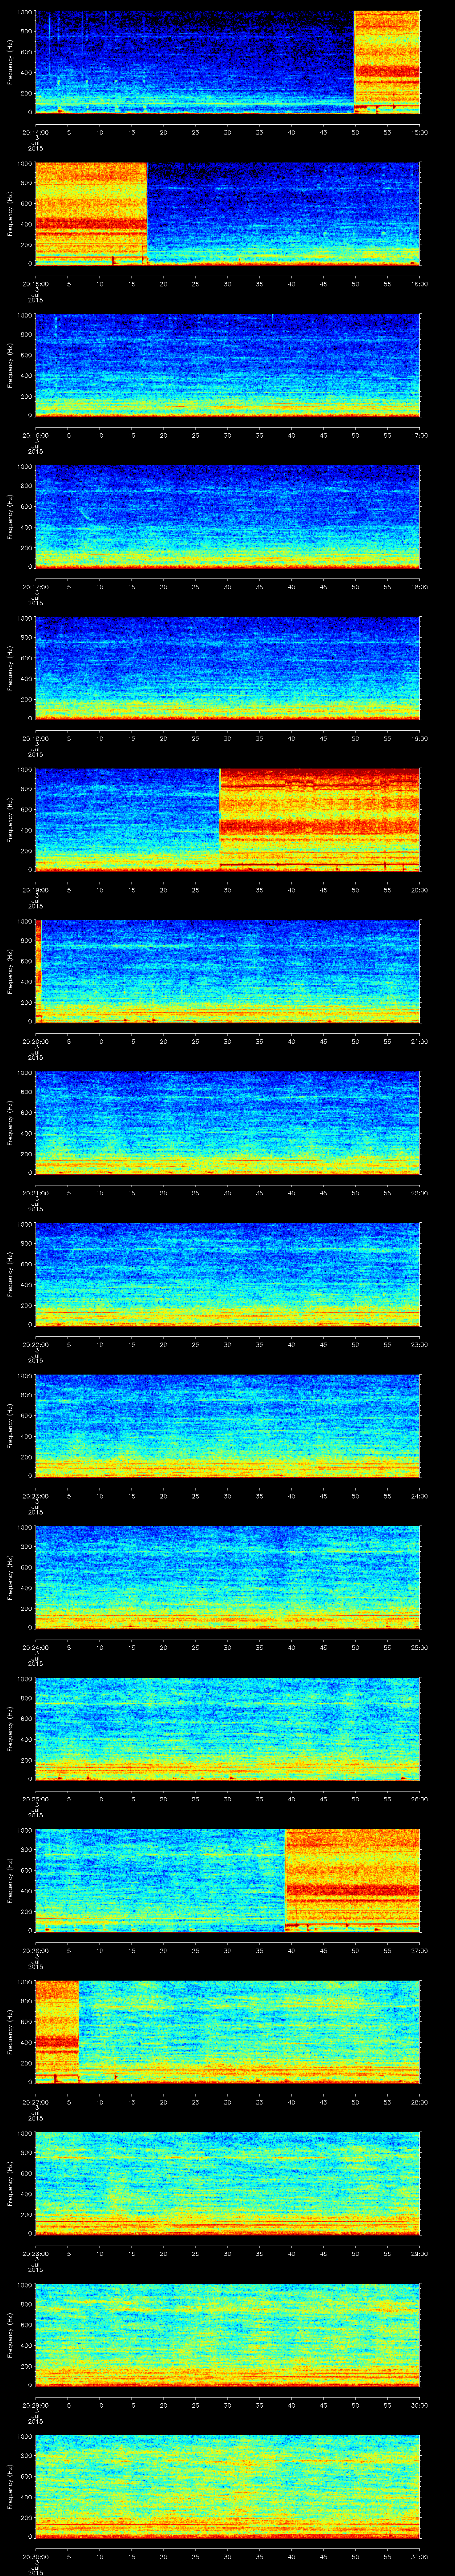Click the spectrogram panel starting at 20:14:00

click(227, 62)
